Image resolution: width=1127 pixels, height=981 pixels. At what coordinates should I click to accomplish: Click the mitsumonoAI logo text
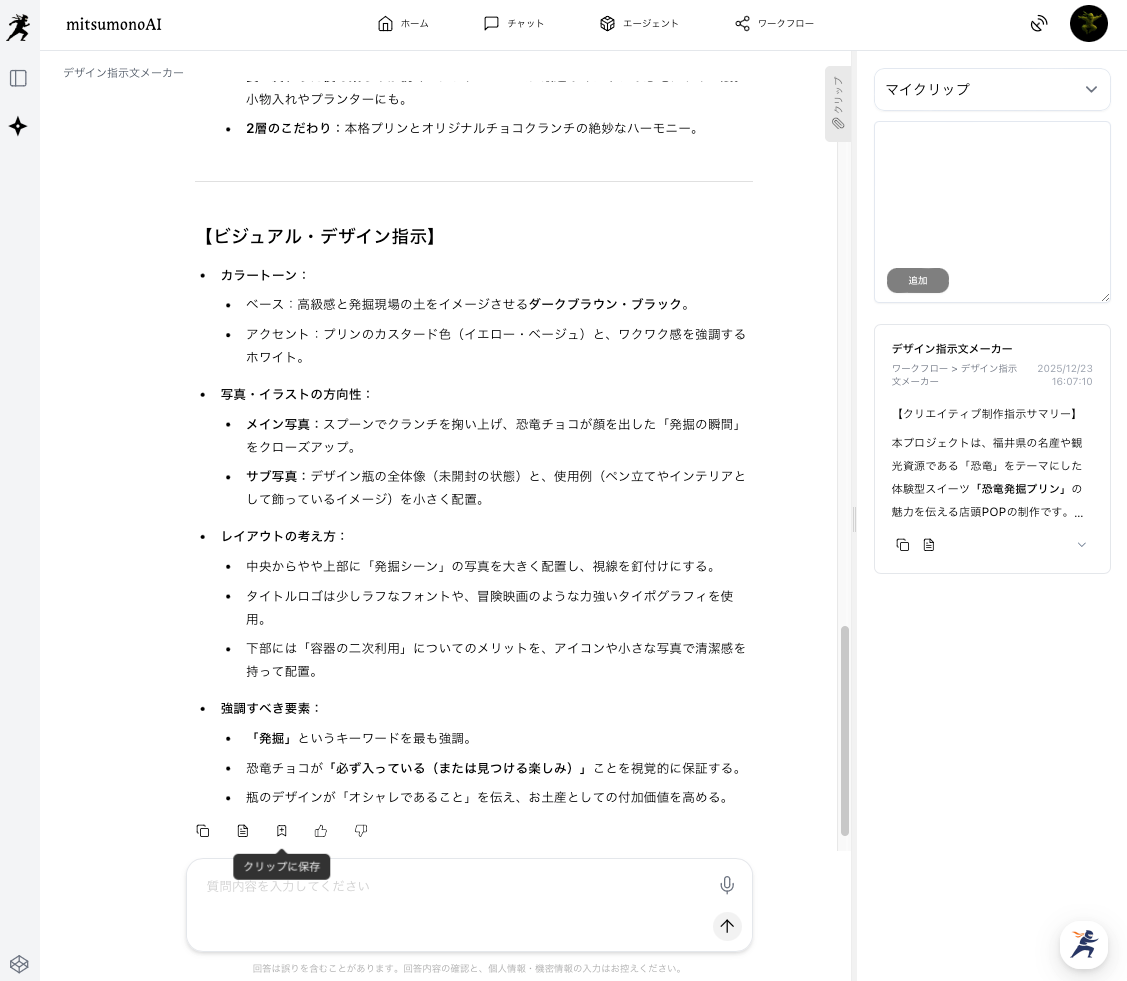(x=114, y=24)
